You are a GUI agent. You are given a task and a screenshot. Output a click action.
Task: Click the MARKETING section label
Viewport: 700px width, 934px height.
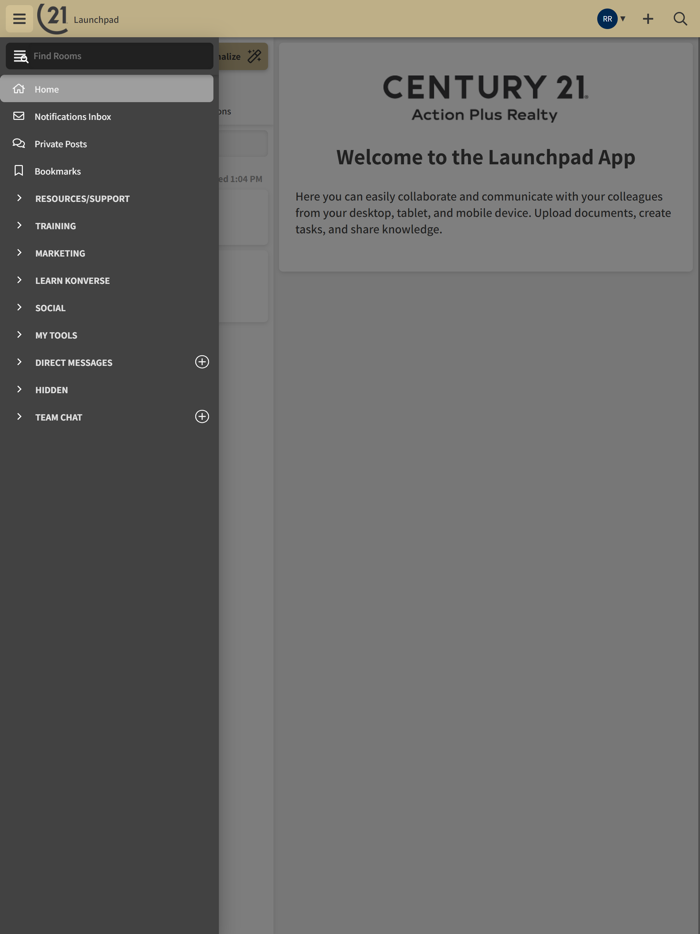(x=60, y=253)
